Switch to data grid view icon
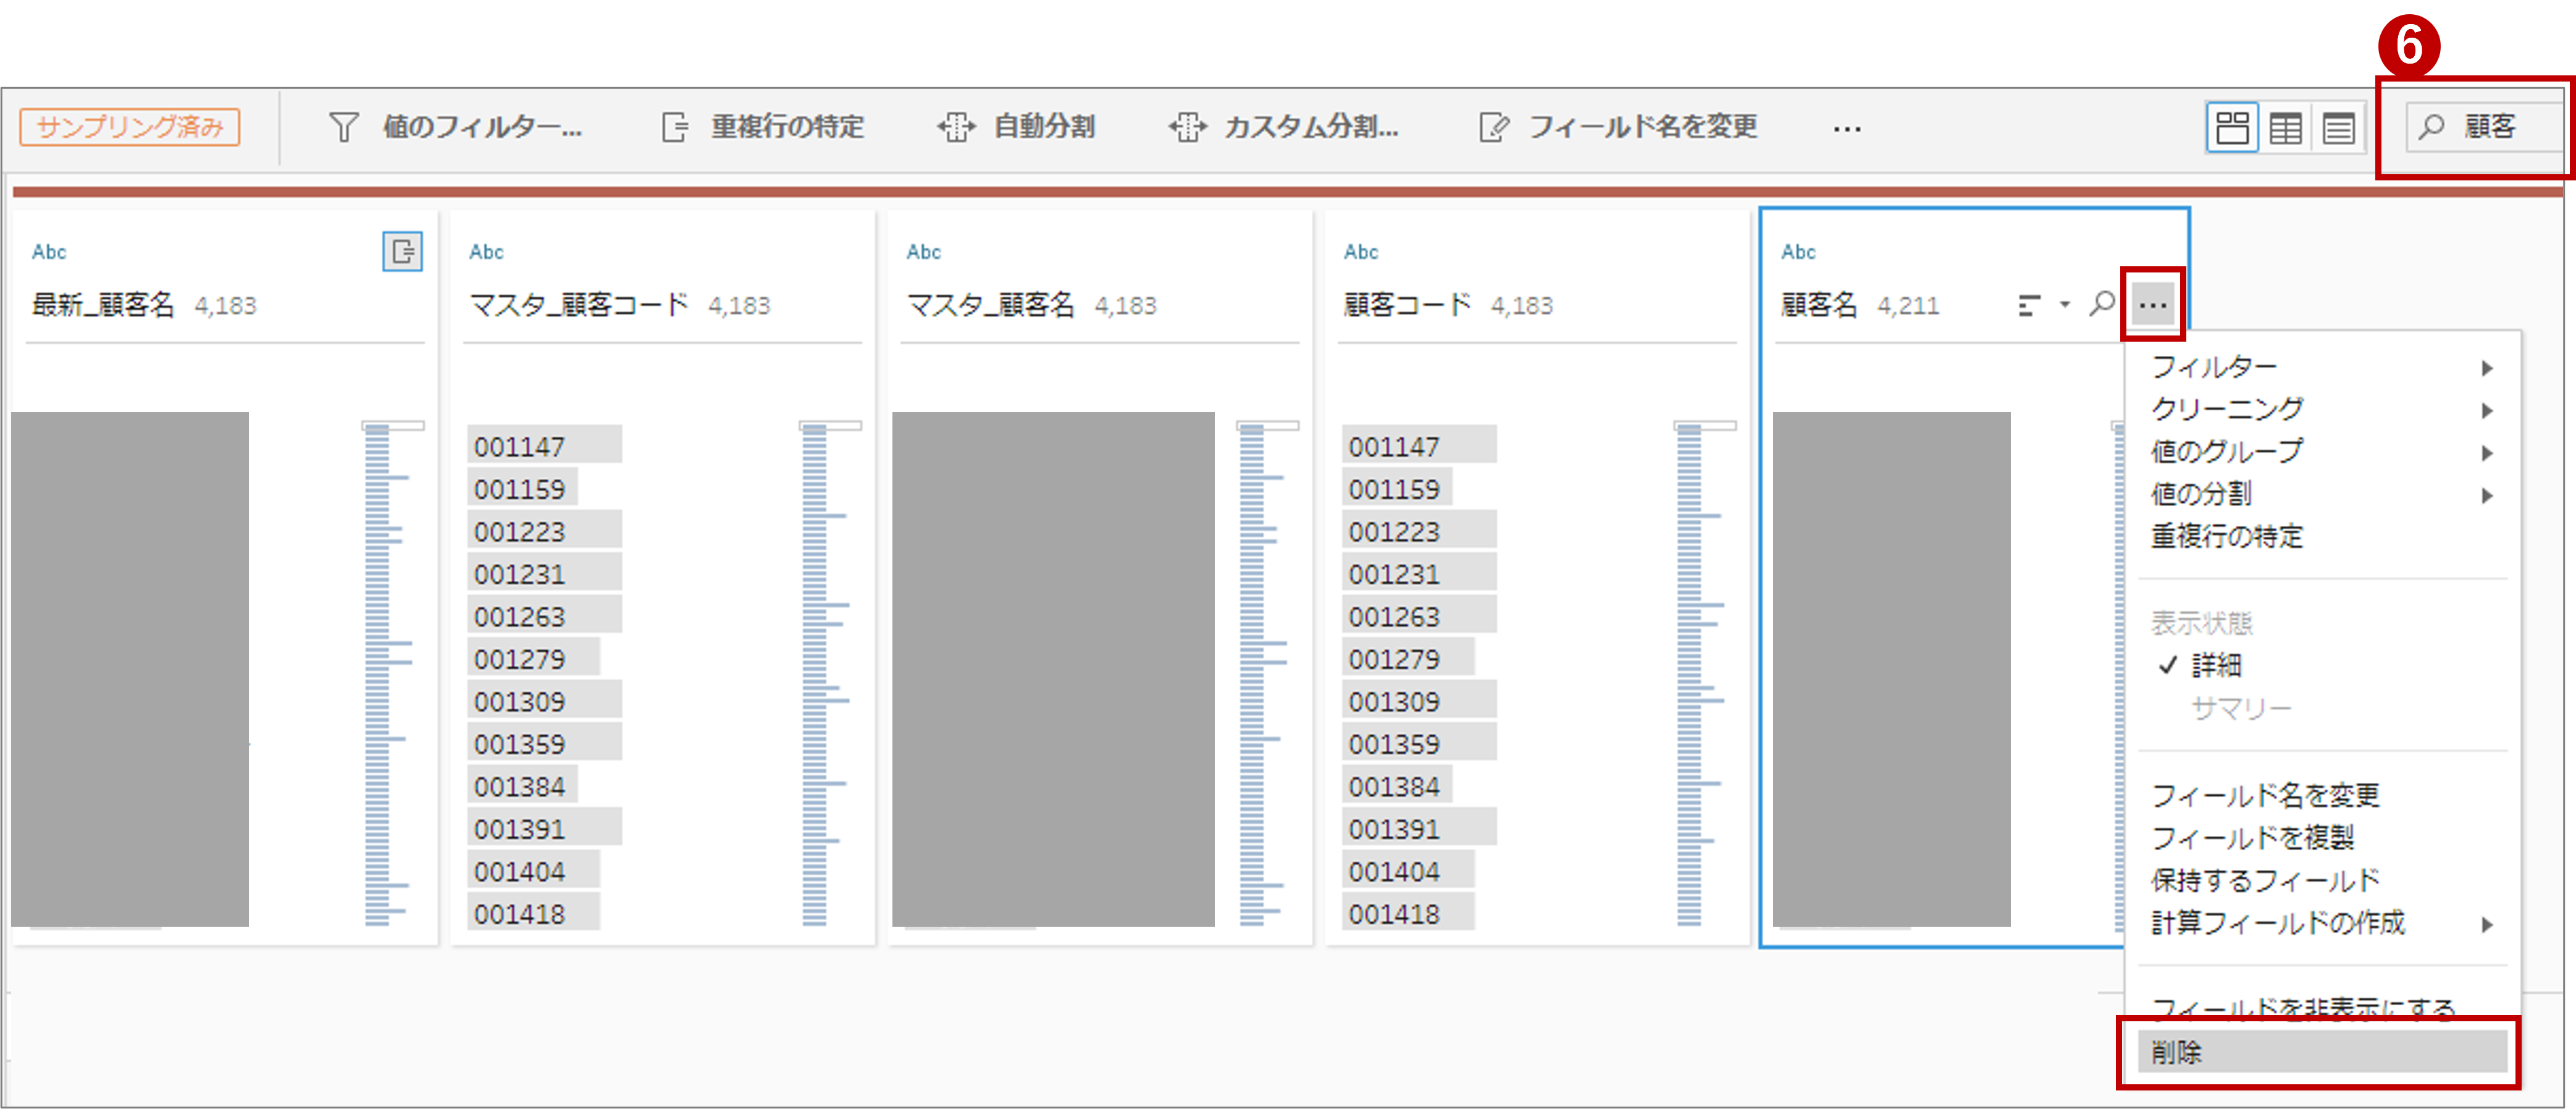 [2285, 128]
